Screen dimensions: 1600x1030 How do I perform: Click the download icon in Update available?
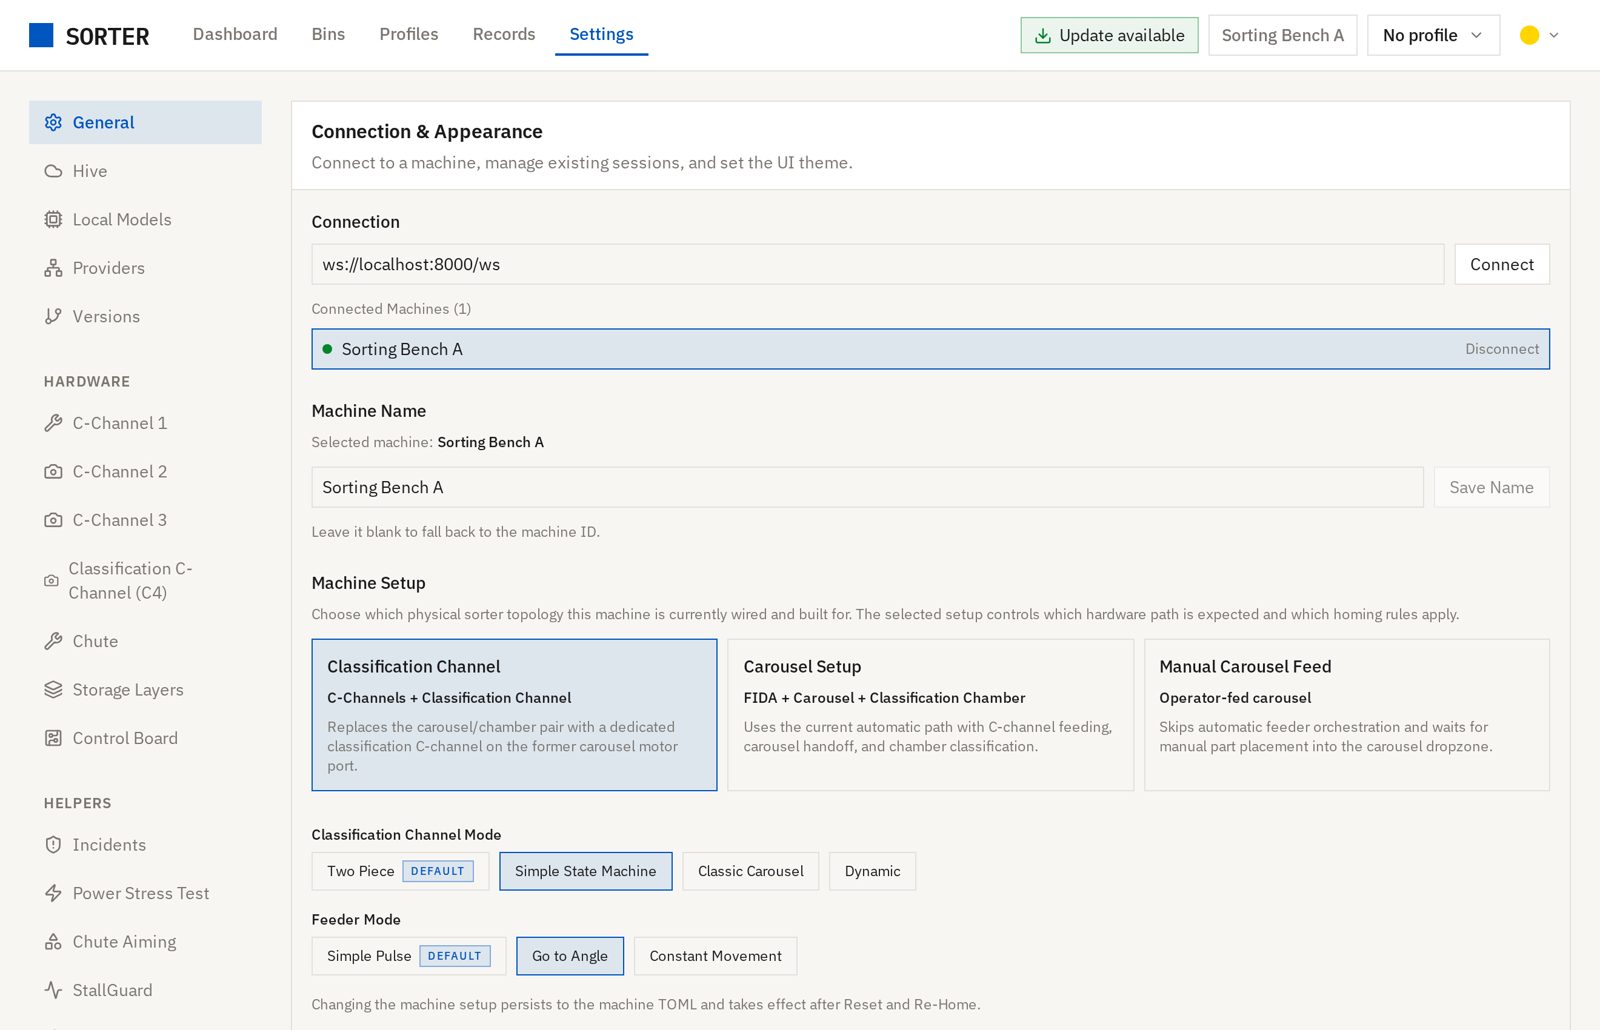point(1042,35)
